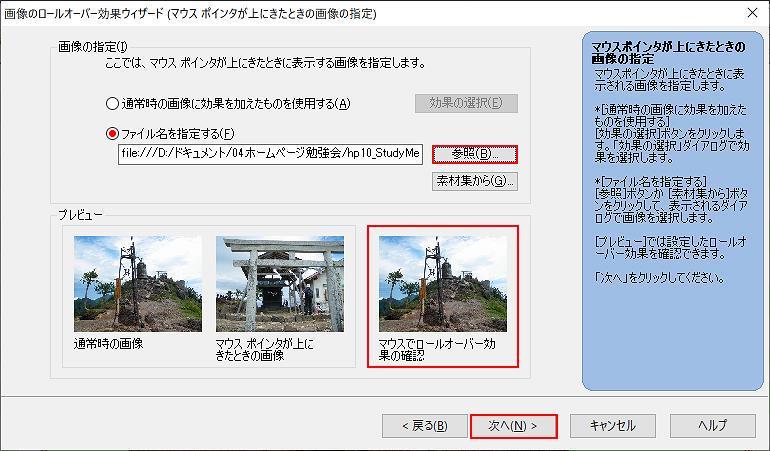Select '通常時の画像に効果を加えたものを使用する' radio button
The height and width of the screenshot is (451, 770).
(x=112, y=104)
